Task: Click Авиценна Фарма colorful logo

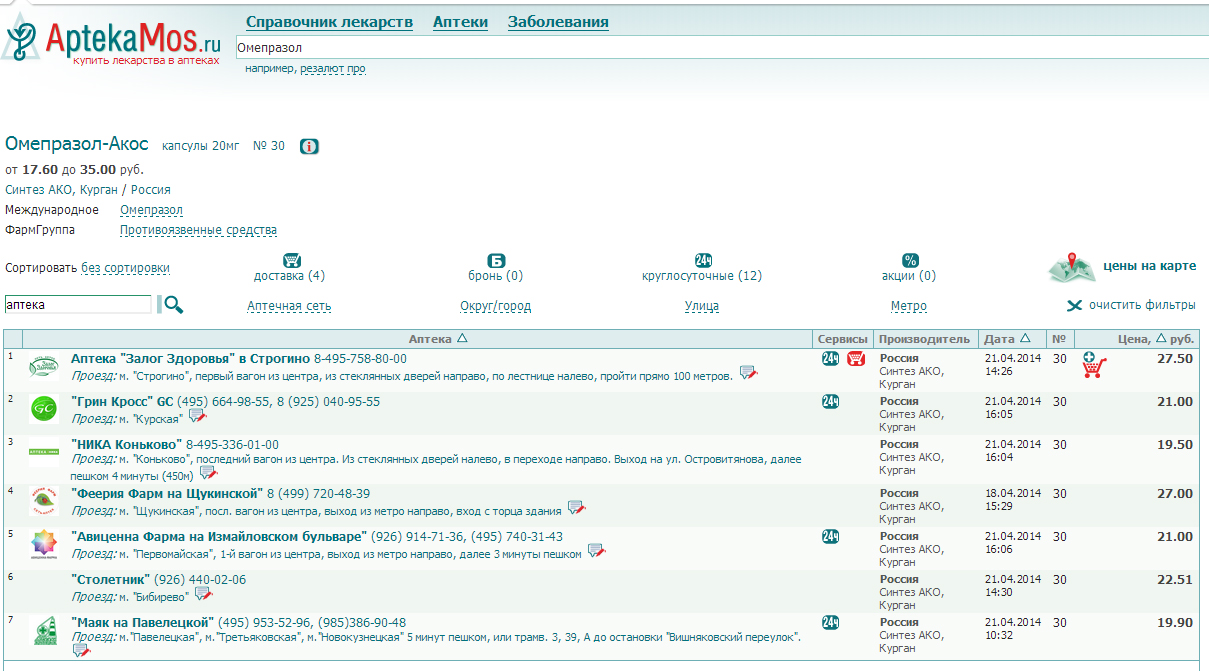Action: coord(43,545)
